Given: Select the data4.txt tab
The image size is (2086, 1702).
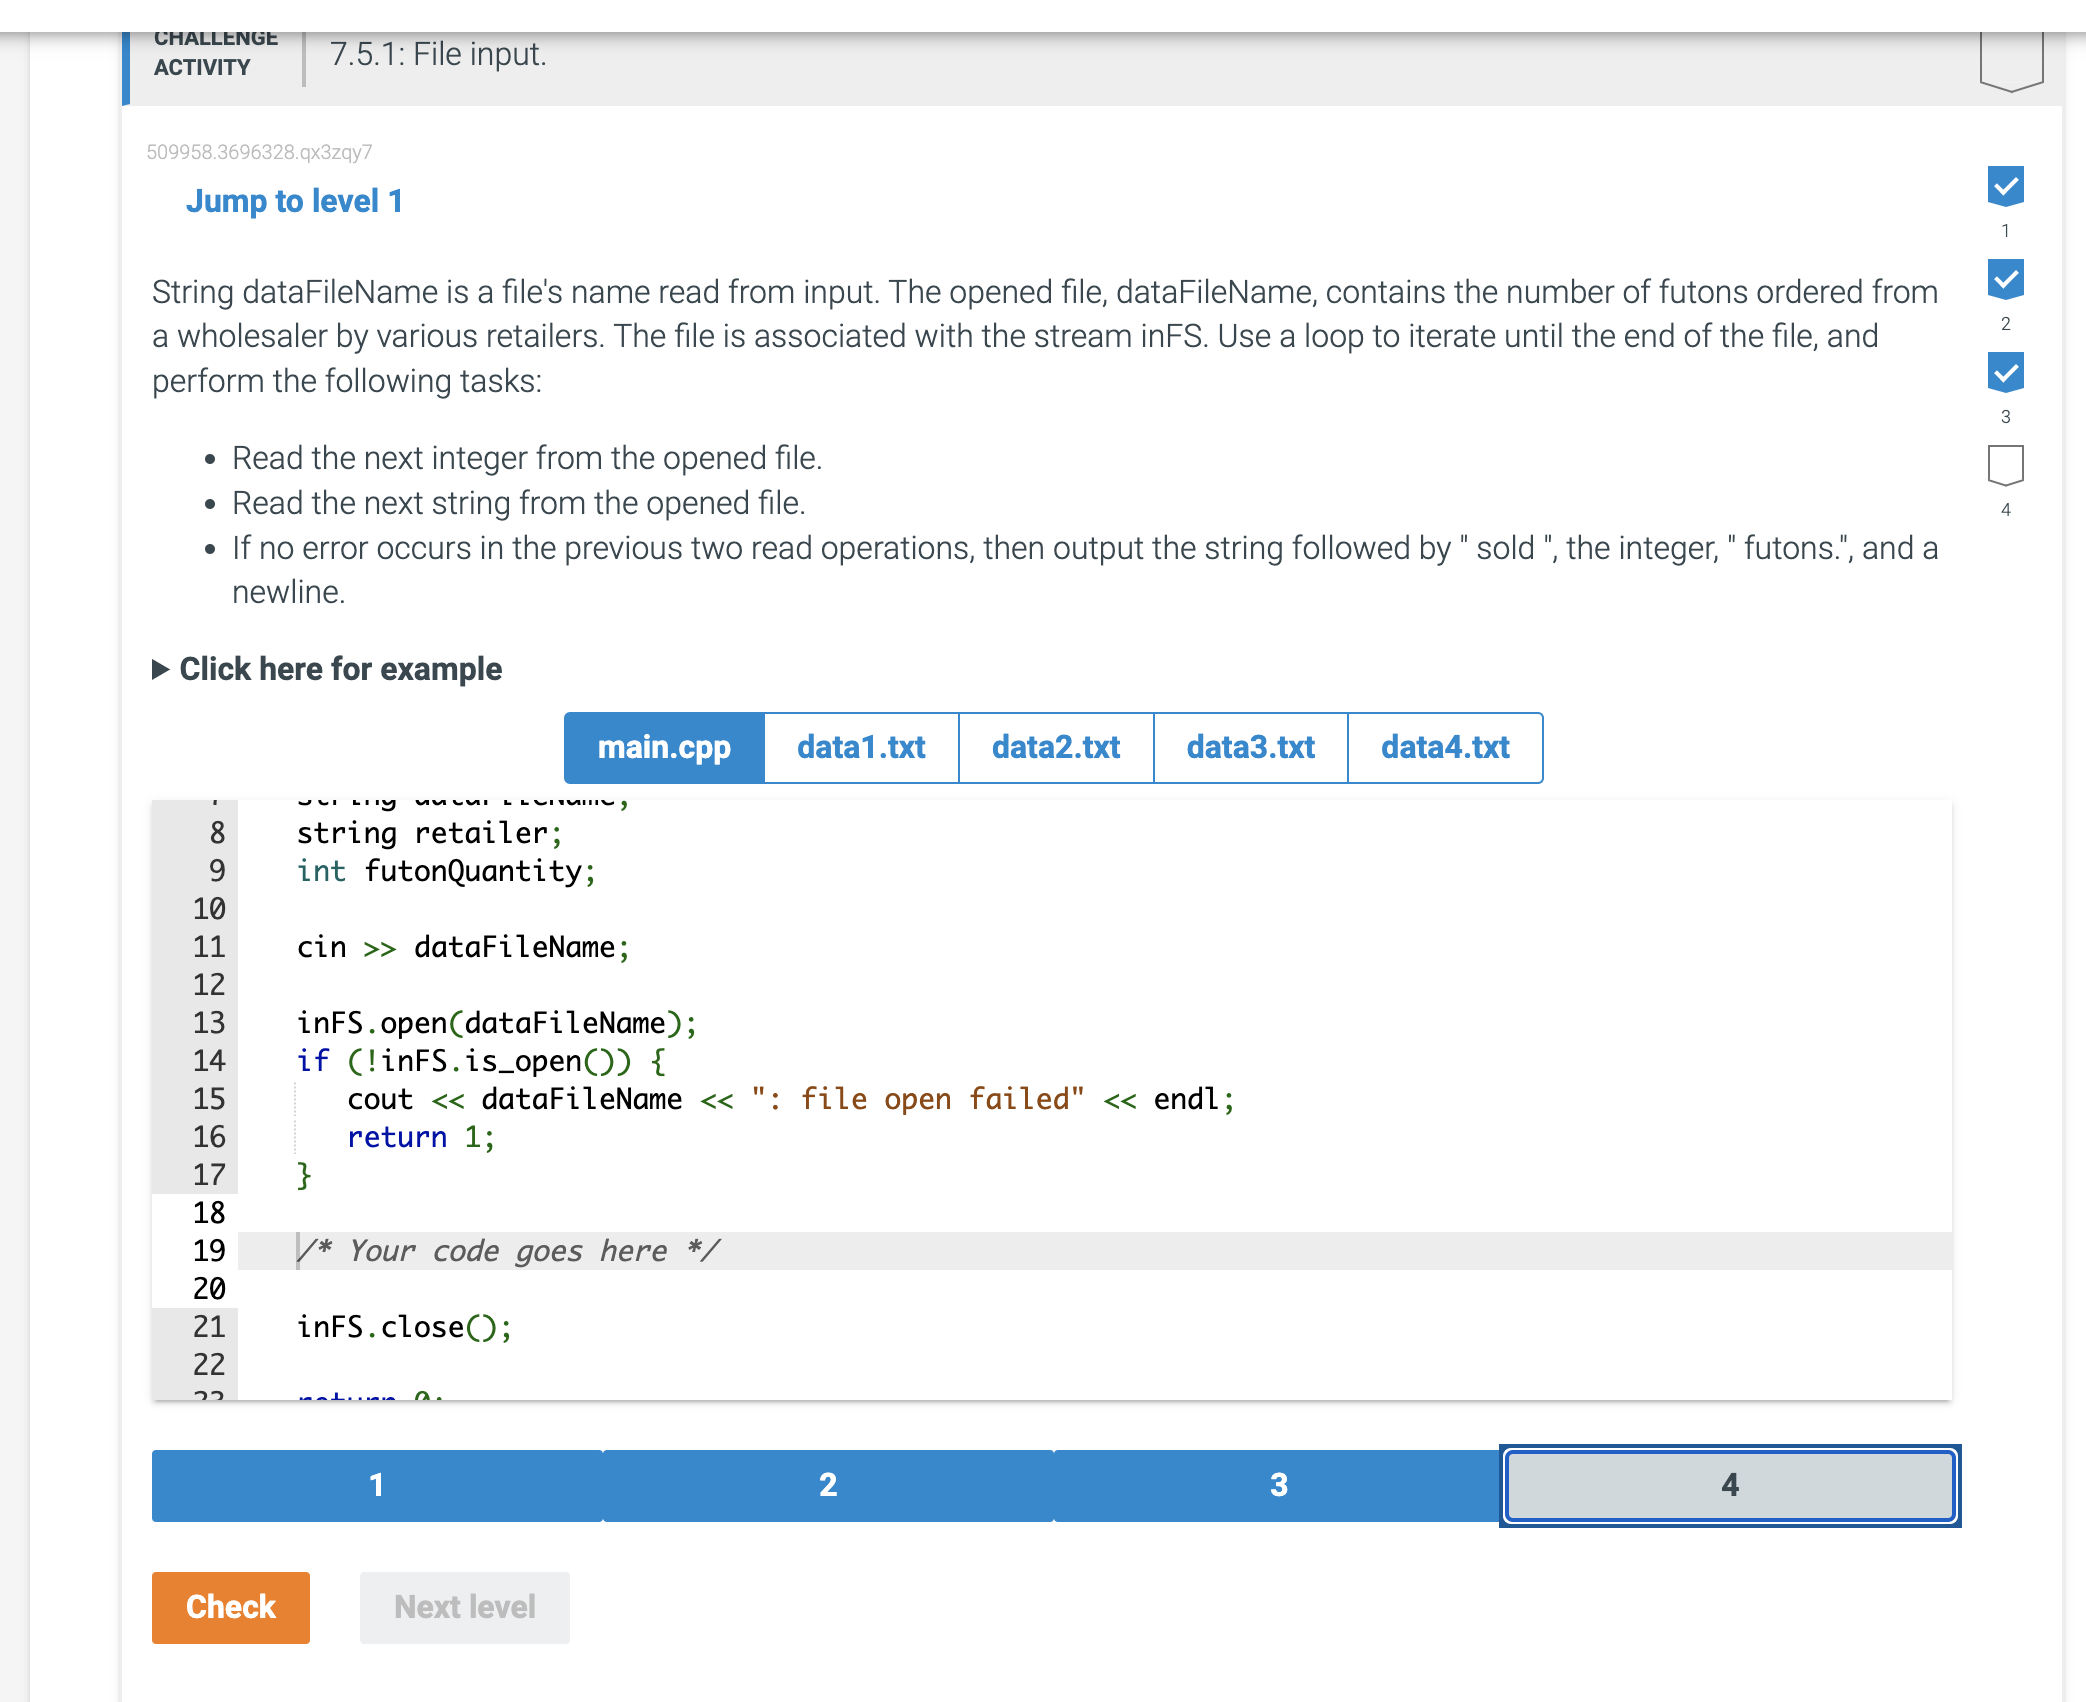Looking at the screenshot, I should point(1445,747).
